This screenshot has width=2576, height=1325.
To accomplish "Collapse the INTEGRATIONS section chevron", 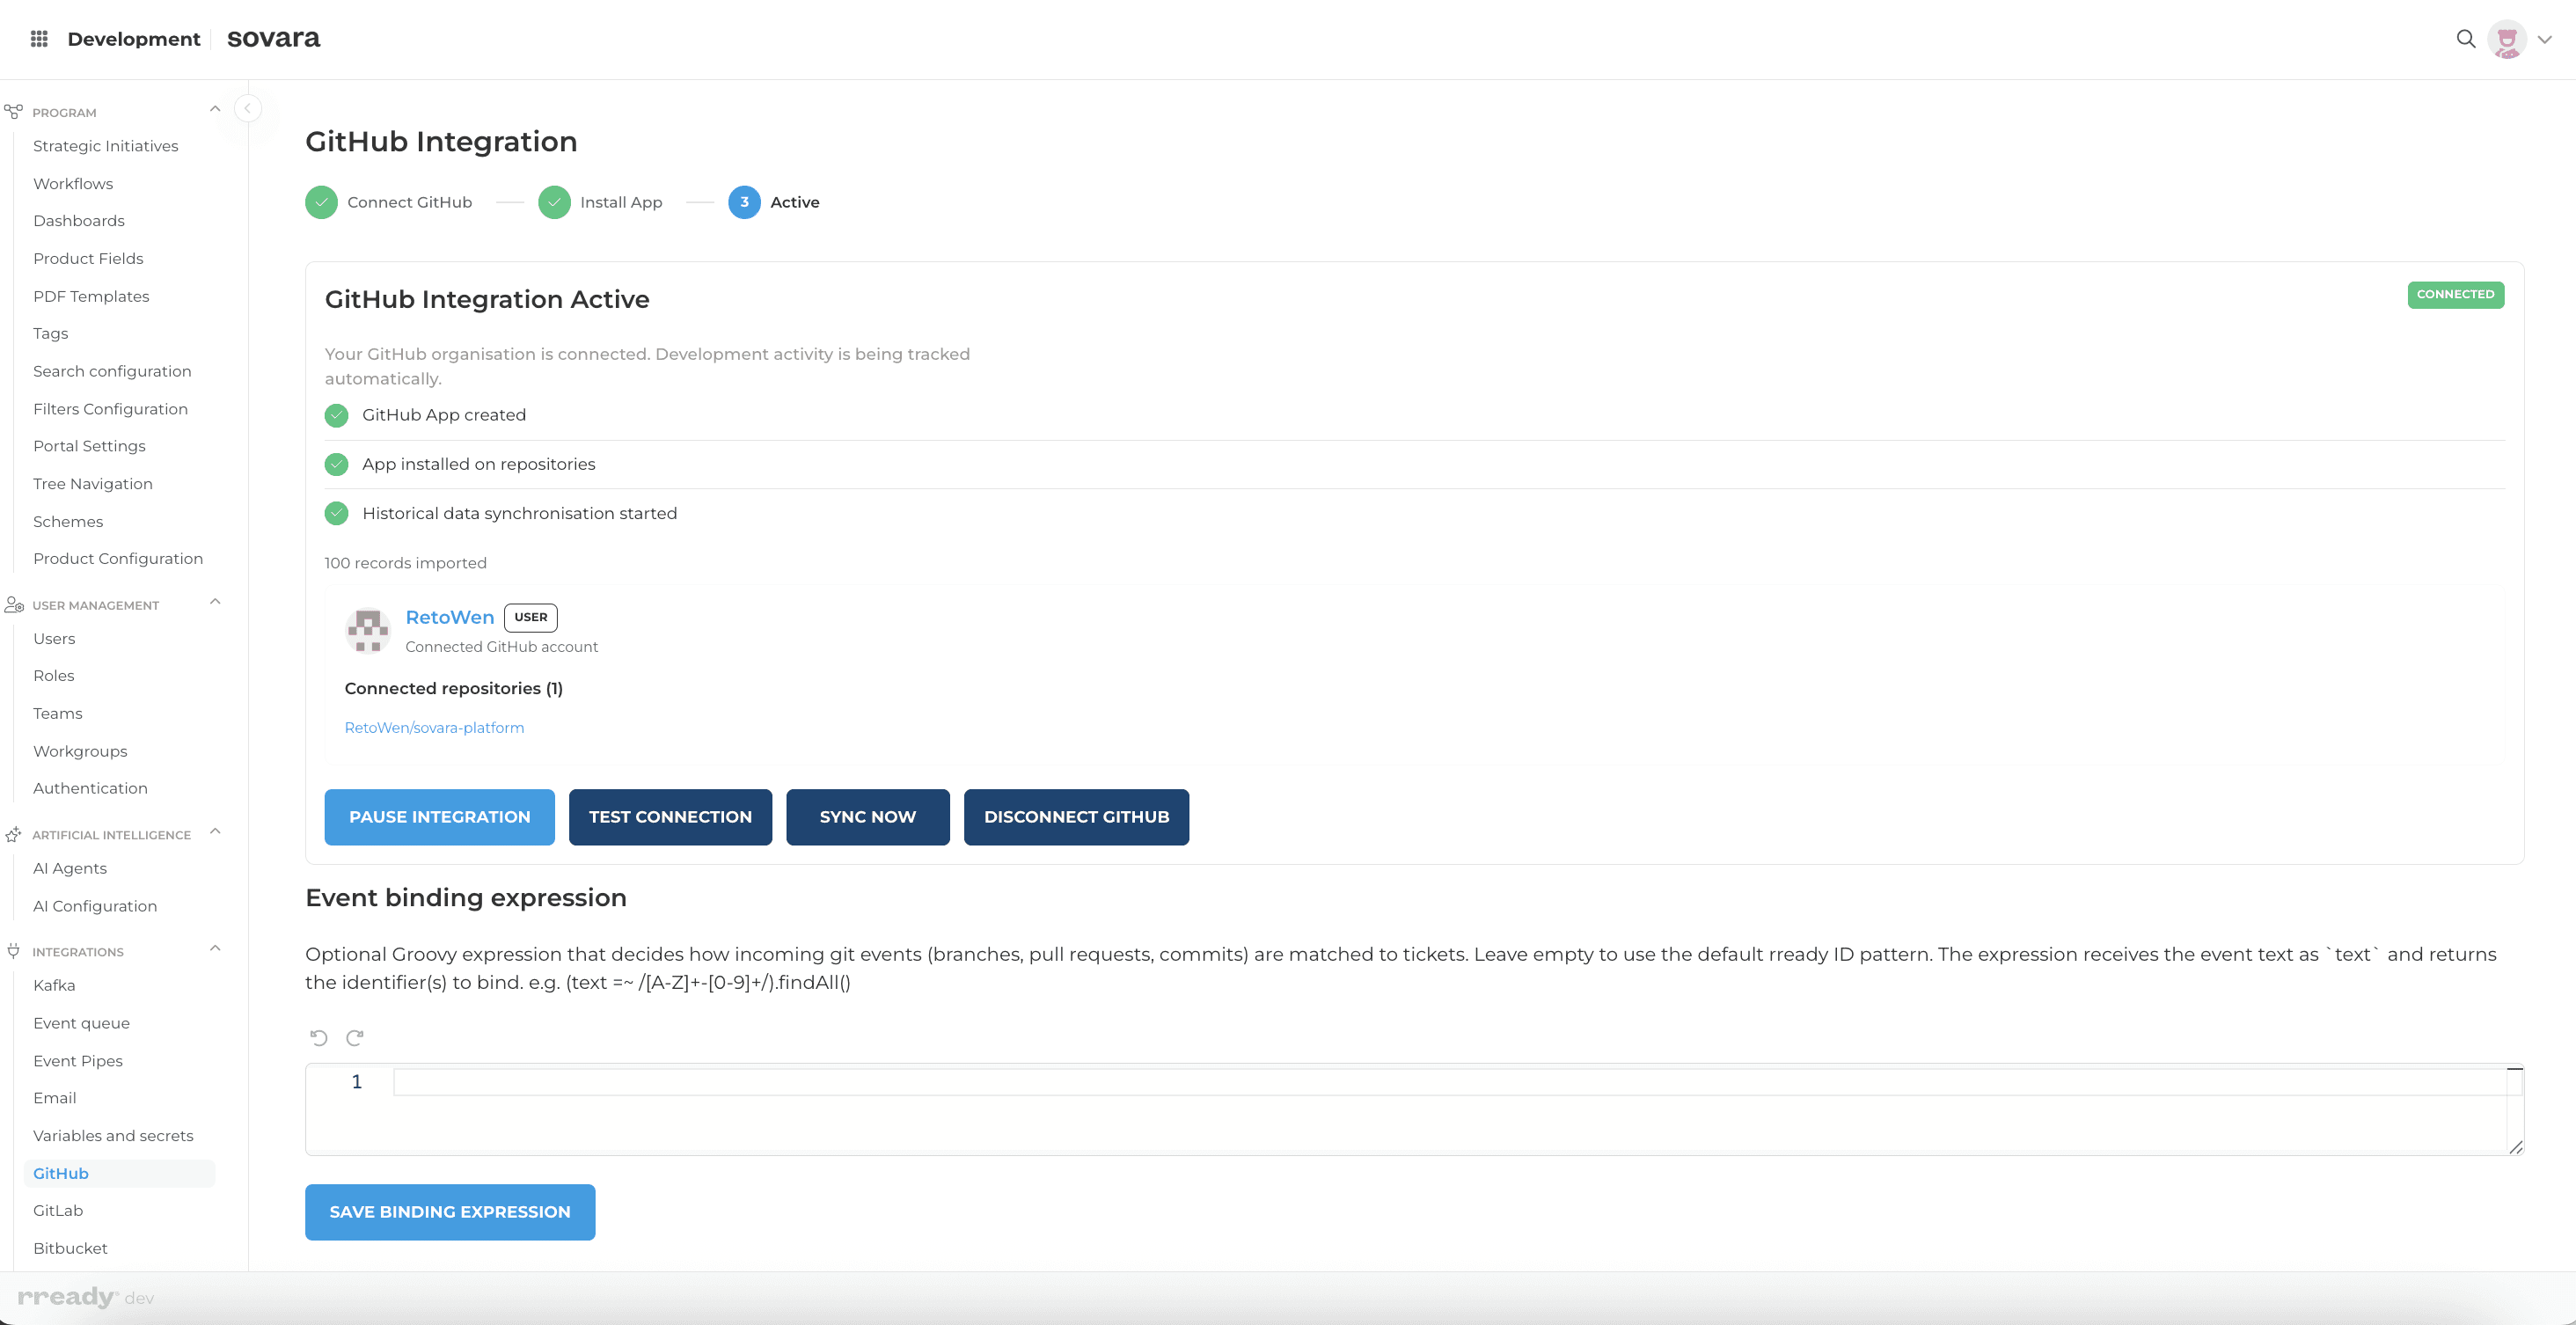I will click(214, 949).
